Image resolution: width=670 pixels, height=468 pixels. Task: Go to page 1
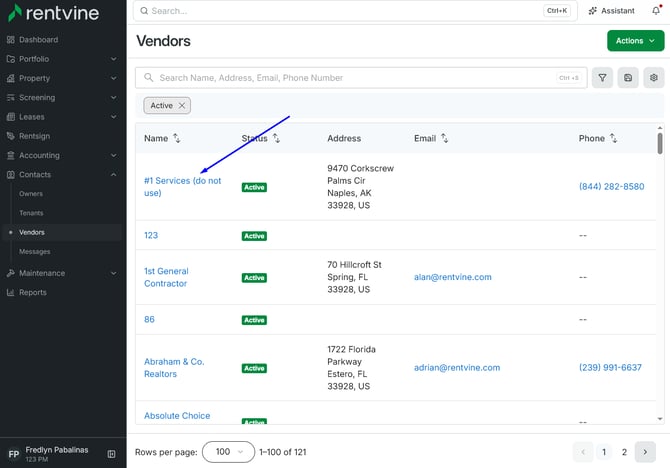604,452
